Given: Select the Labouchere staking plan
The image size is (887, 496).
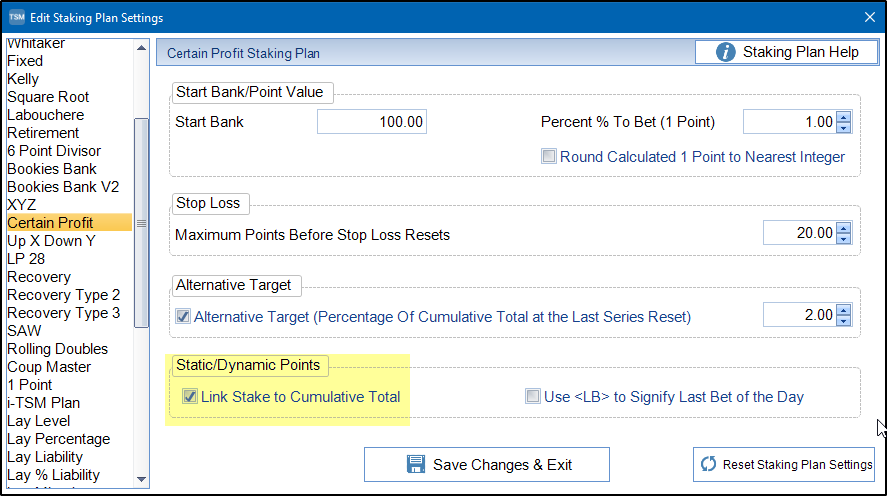Looking at the screenshot, I should tap(46, 115).
